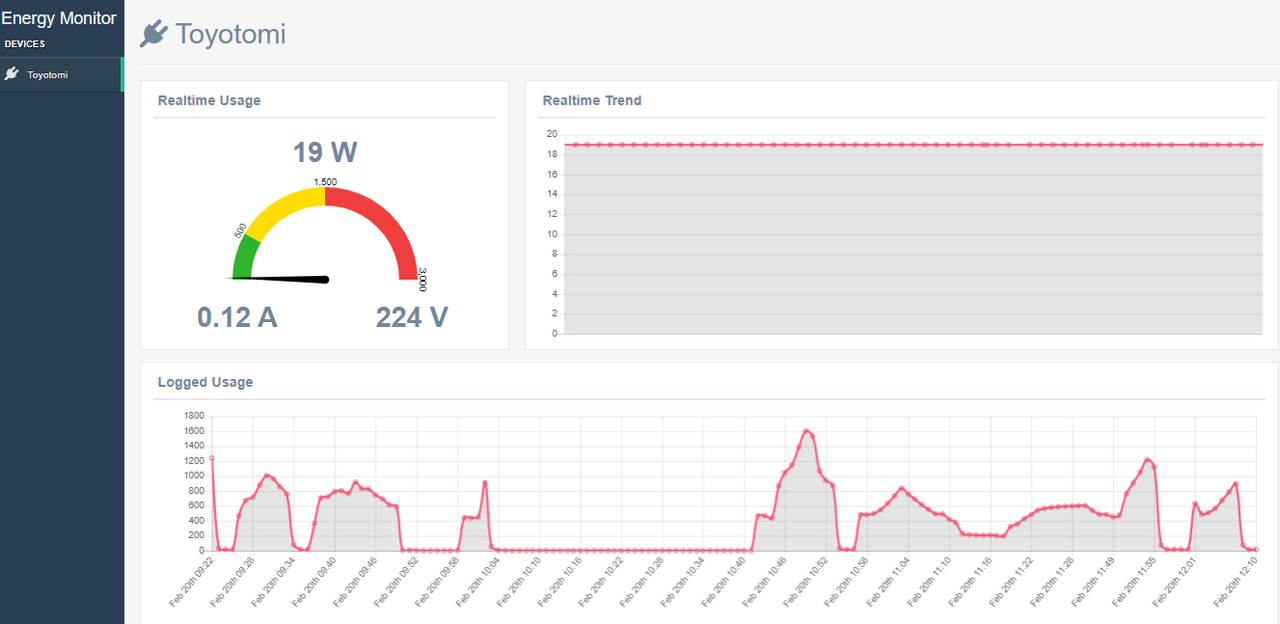Click the pink trend line in Realtime Trend
This screenshot has width=1280, height=624.
[913, 144]
